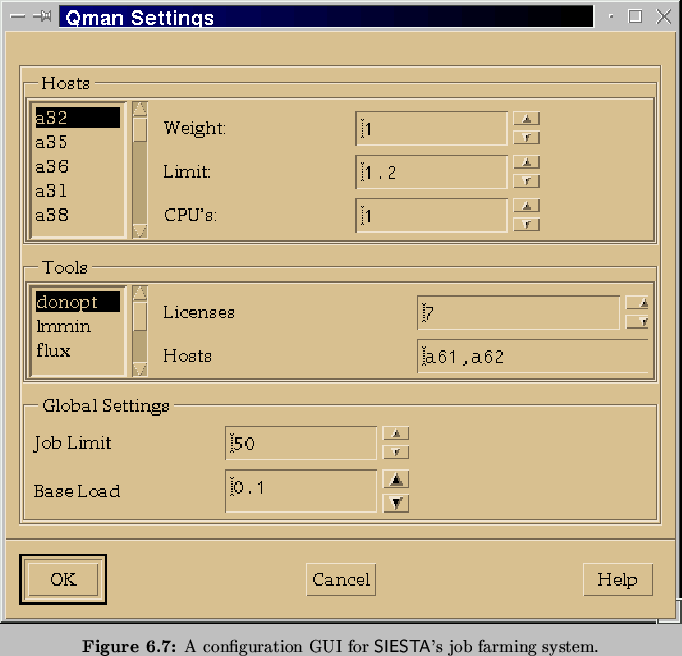Decrease the Limit value with down arrow
Screen dimensions: 682x656
(x=527, y=181)
